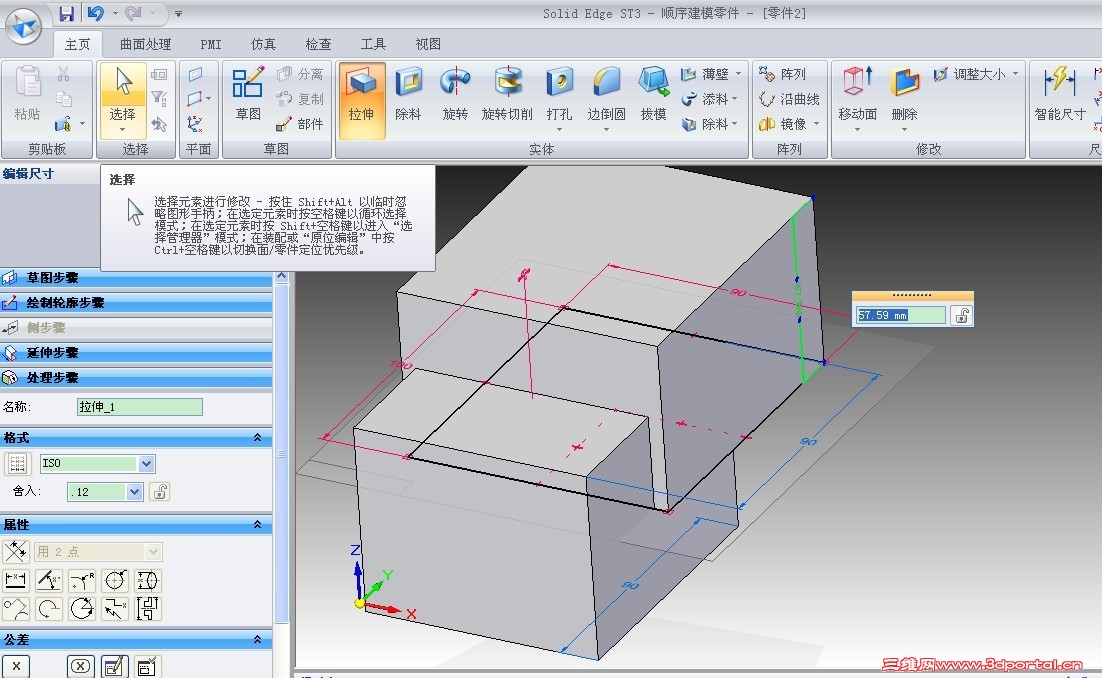Click the save icon in quick access toolbar
This screenshot has width=1102, height=678.
[x=67, y=13]
